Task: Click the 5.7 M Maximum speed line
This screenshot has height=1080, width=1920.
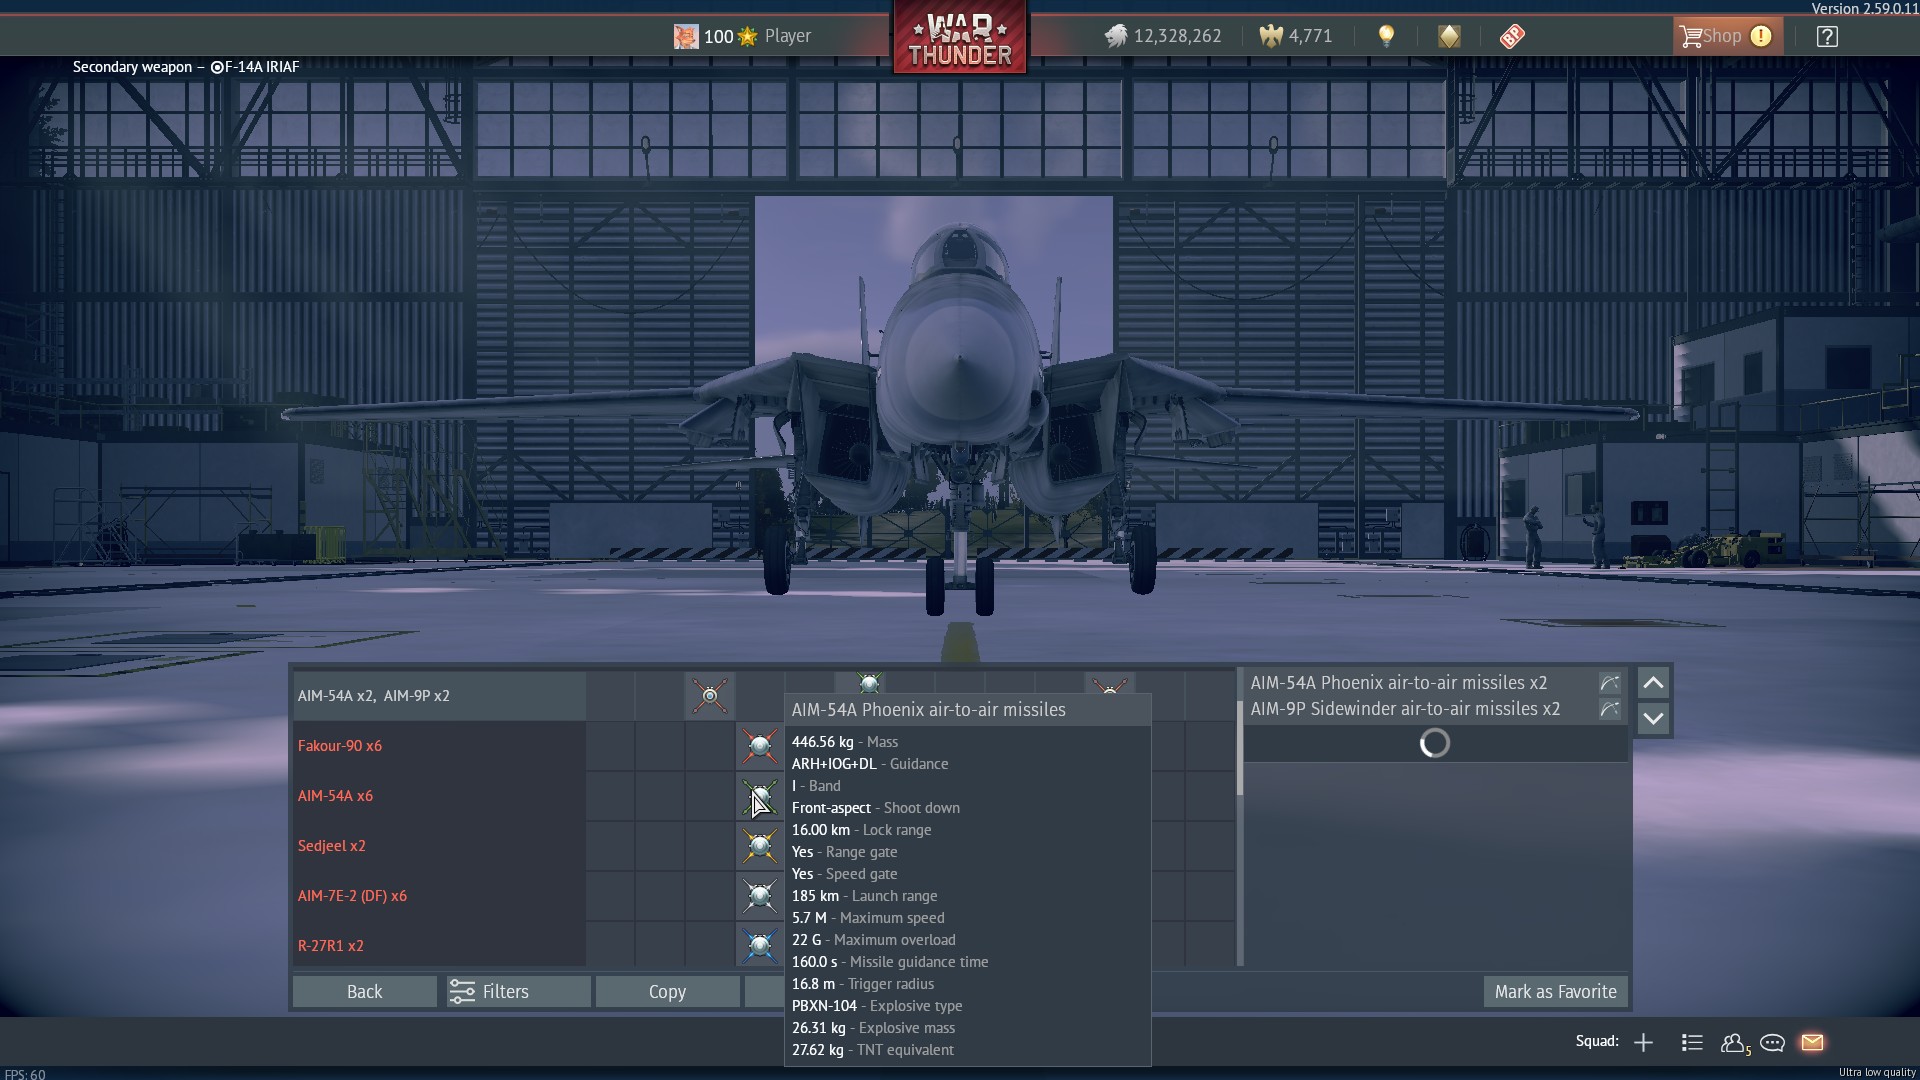Action: (x=868, y=918)
